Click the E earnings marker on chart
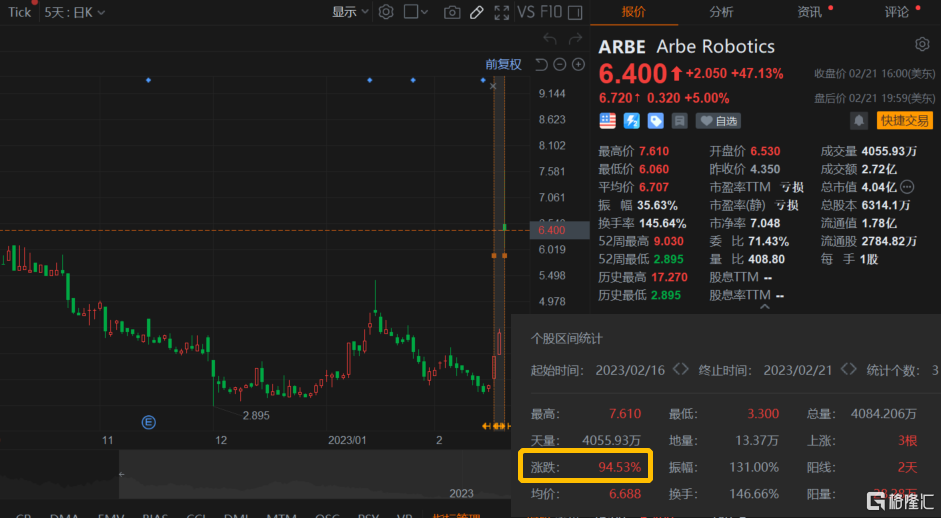 click(149, 423)
